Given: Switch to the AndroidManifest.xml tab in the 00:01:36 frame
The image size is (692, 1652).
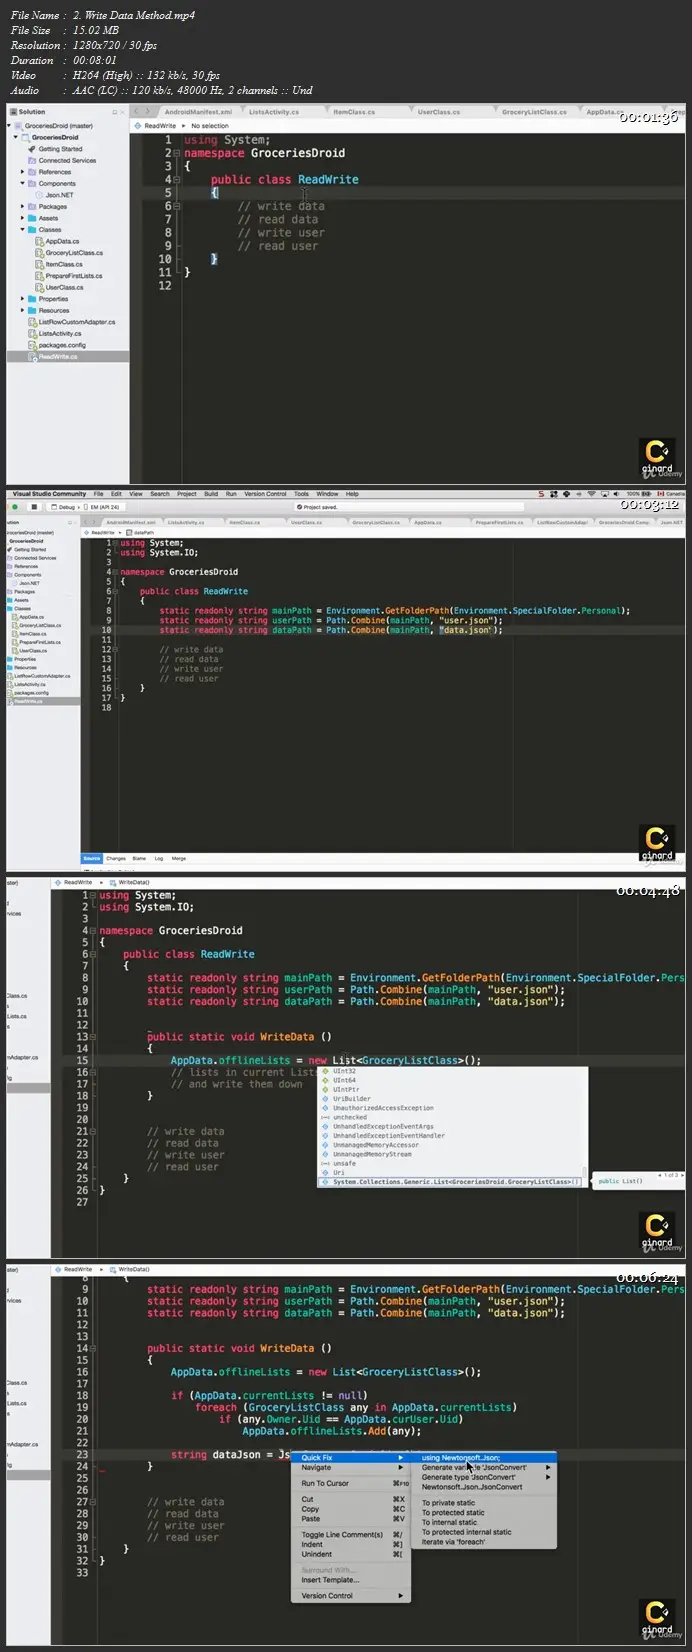Looking at the screenshot, I should coord(198,112).
